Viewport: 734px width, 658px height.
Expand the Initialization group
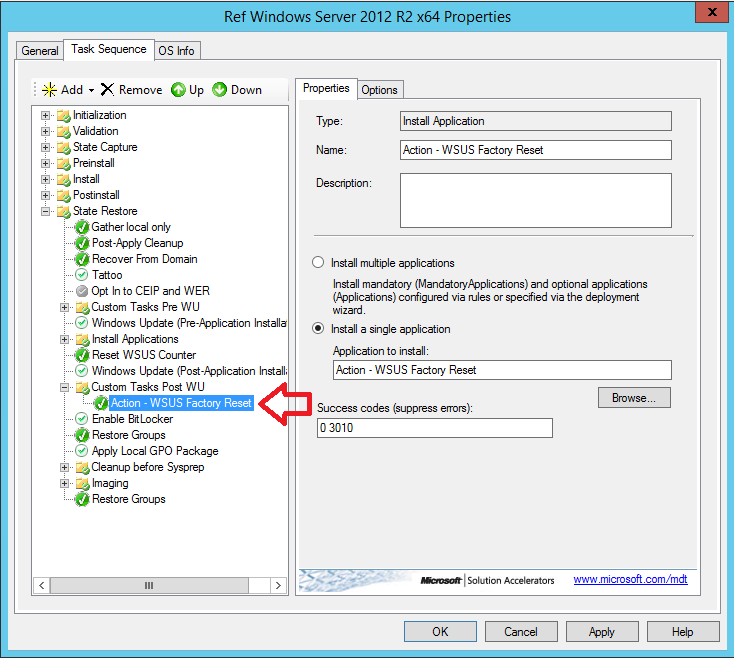click(45, 115)
